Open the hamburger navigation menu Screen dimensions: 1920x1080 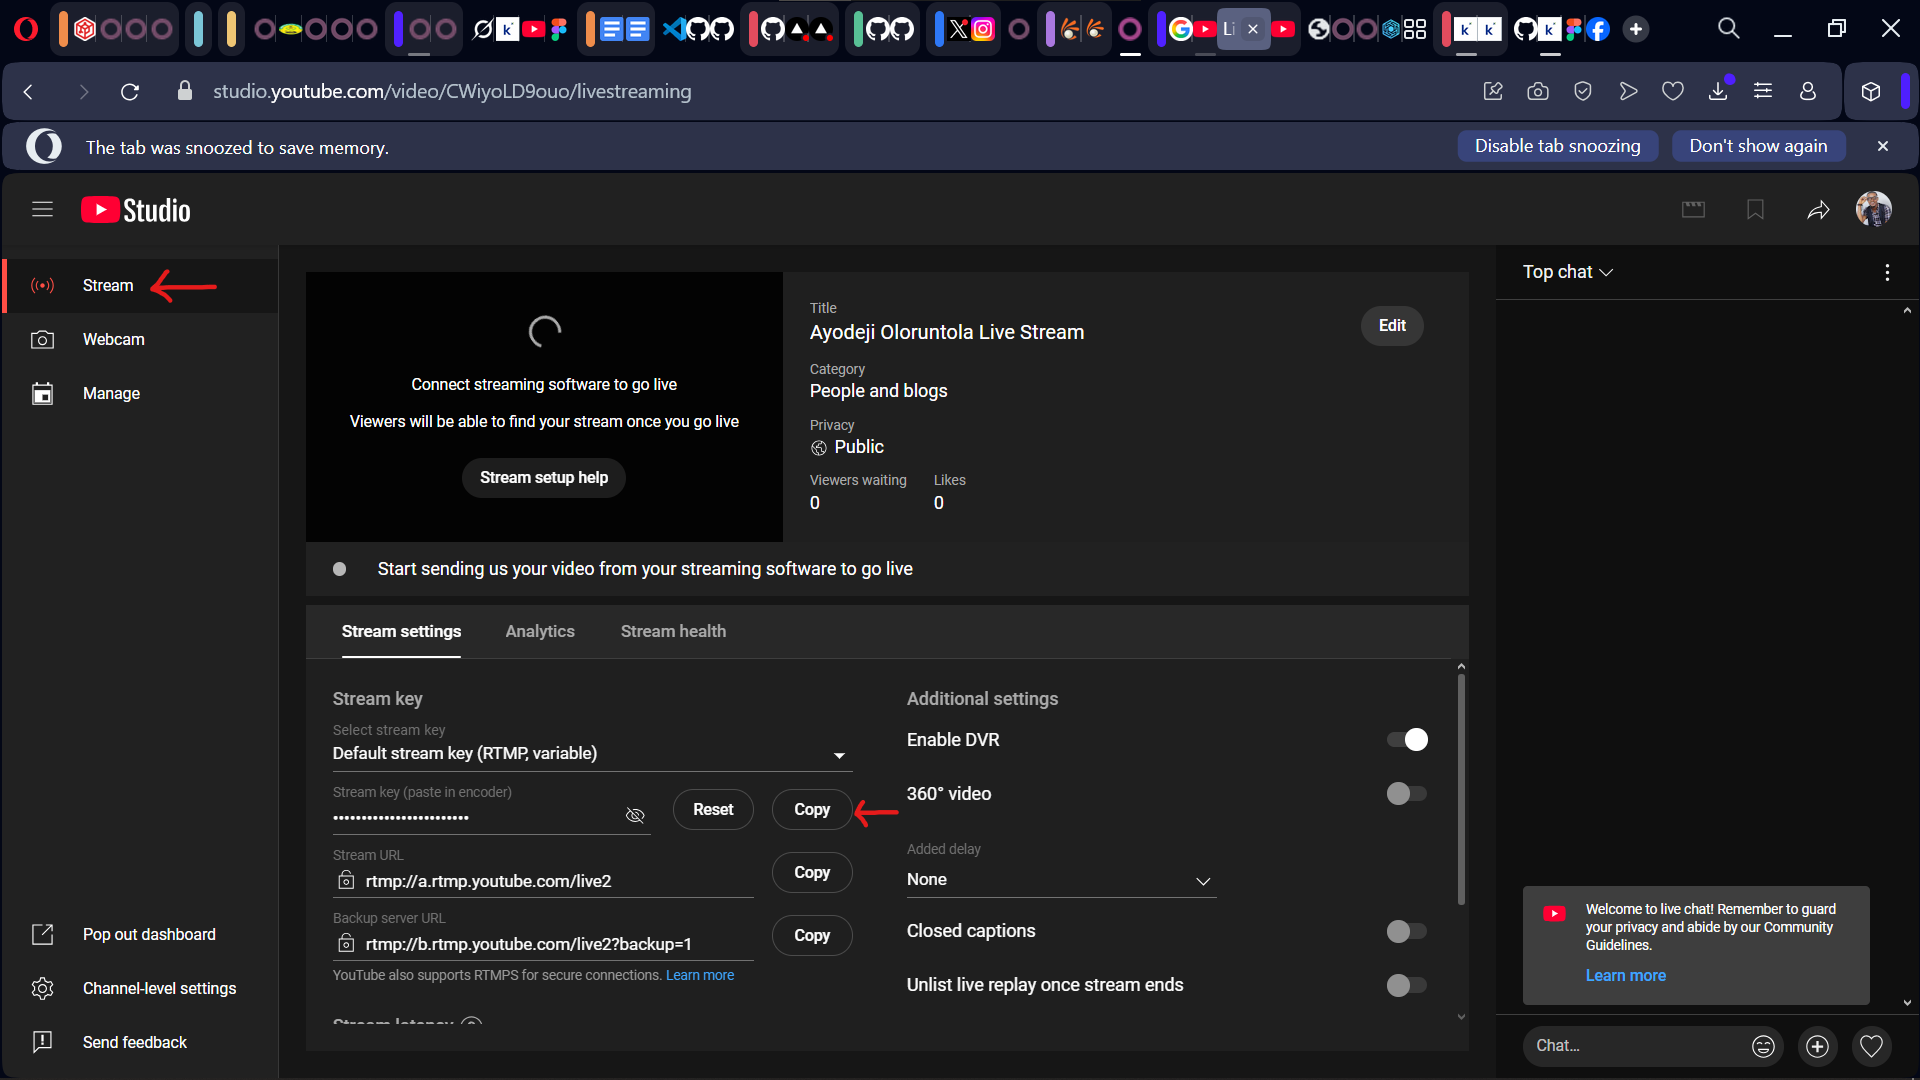coord(42,209)
